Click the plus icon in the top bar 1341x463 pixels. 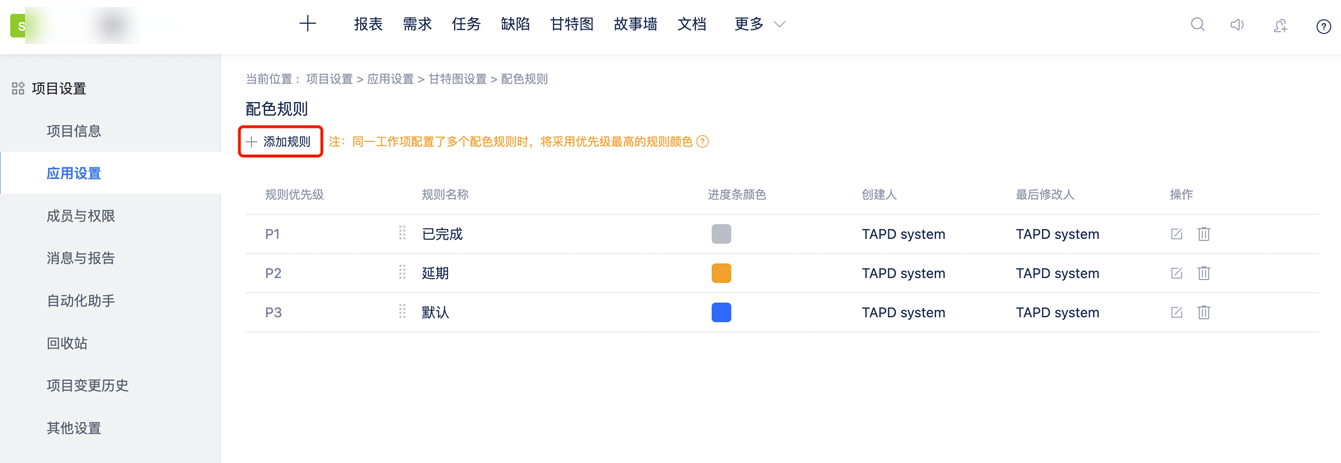tap(308, 24)
